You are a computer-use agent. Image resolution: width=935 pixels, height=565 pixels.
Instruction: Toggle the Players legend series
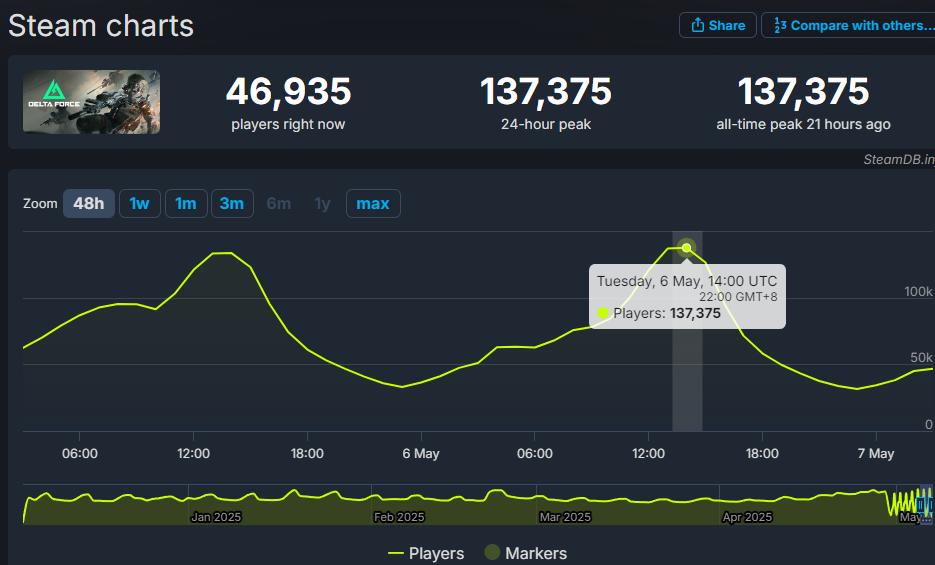426,553
